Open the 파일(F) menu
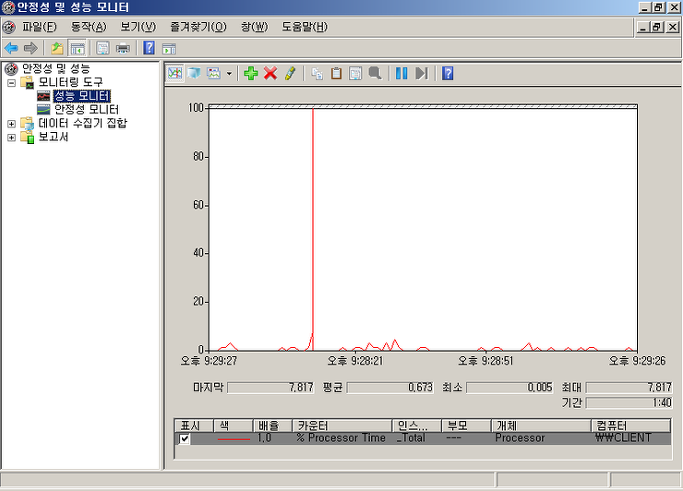 coord(39,27)
